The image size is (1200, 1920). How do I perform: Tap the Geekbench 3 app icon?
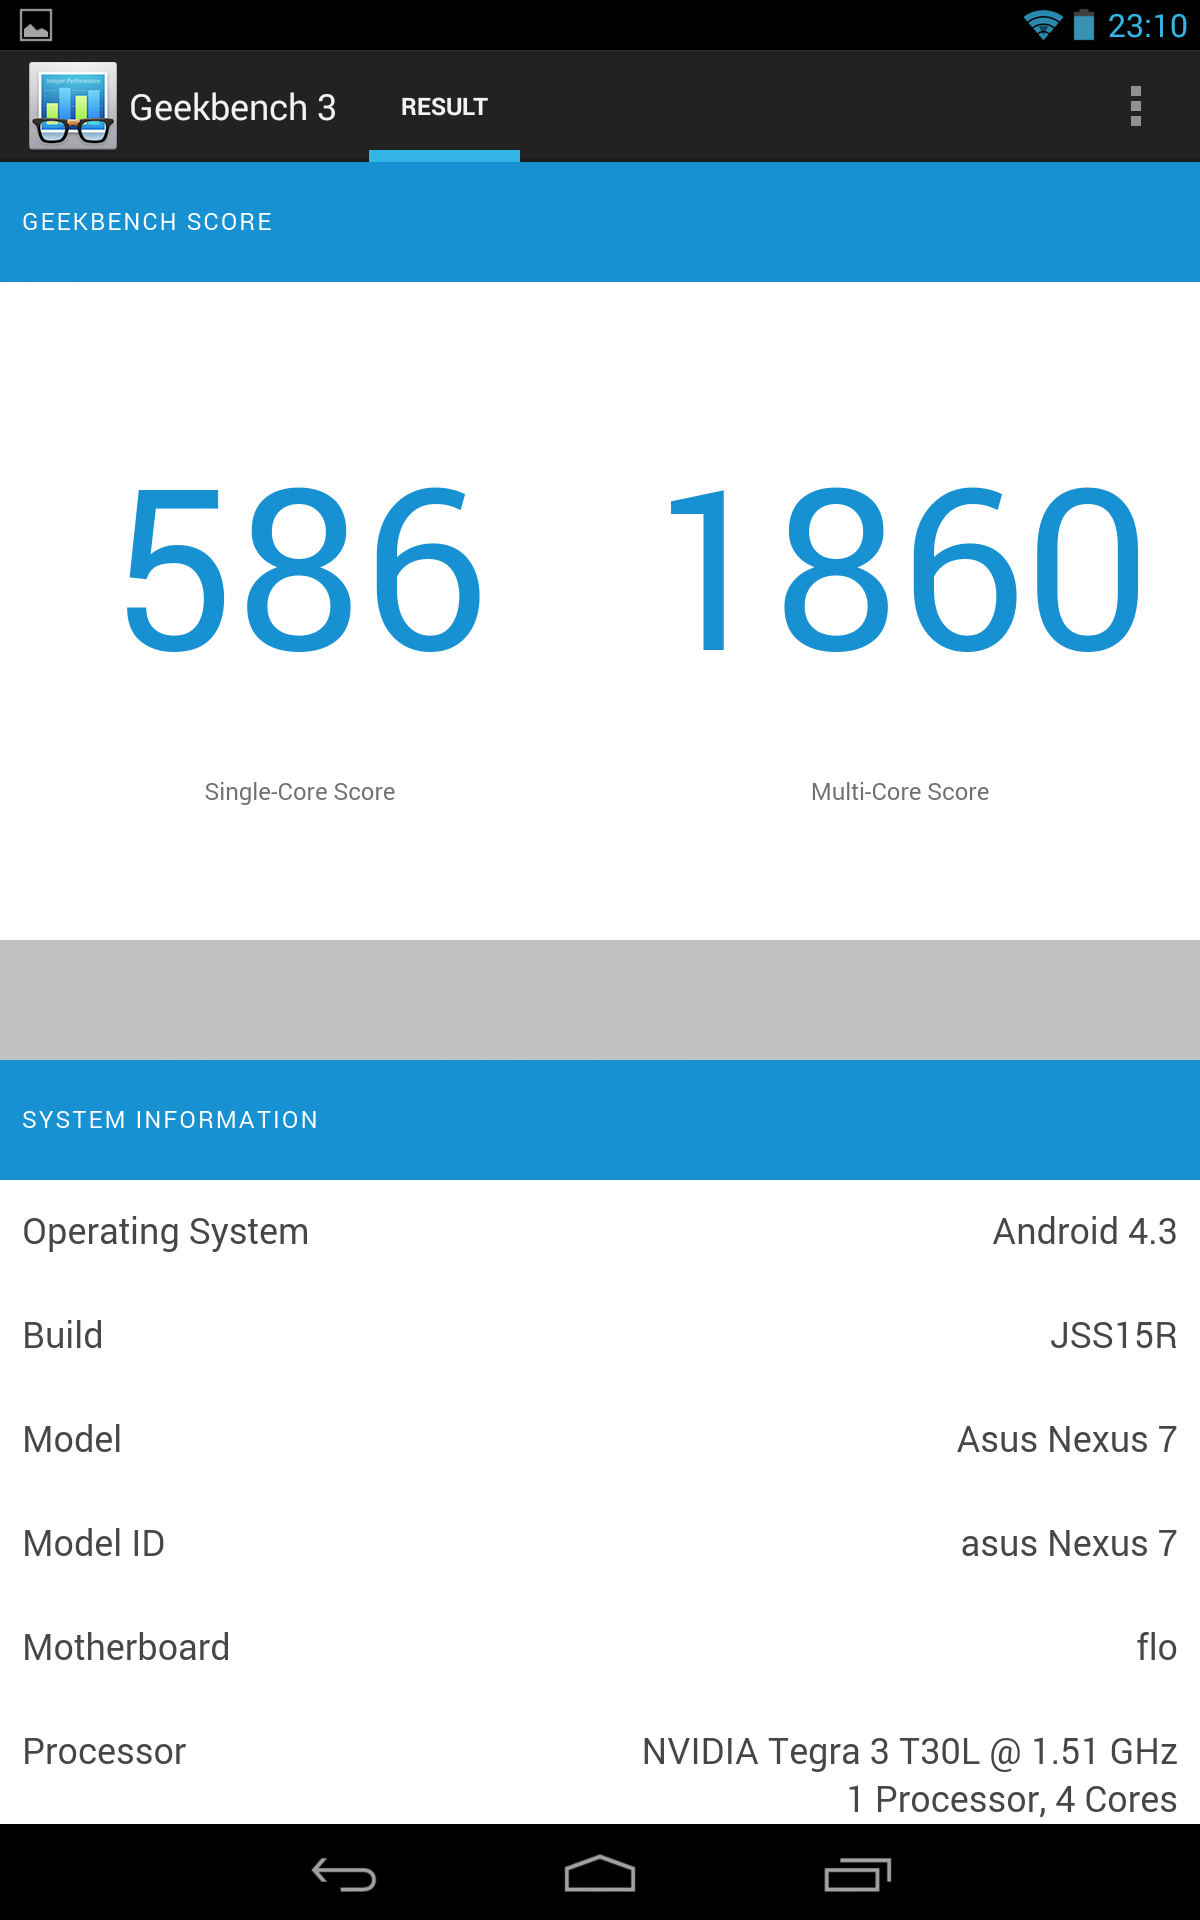73,106
